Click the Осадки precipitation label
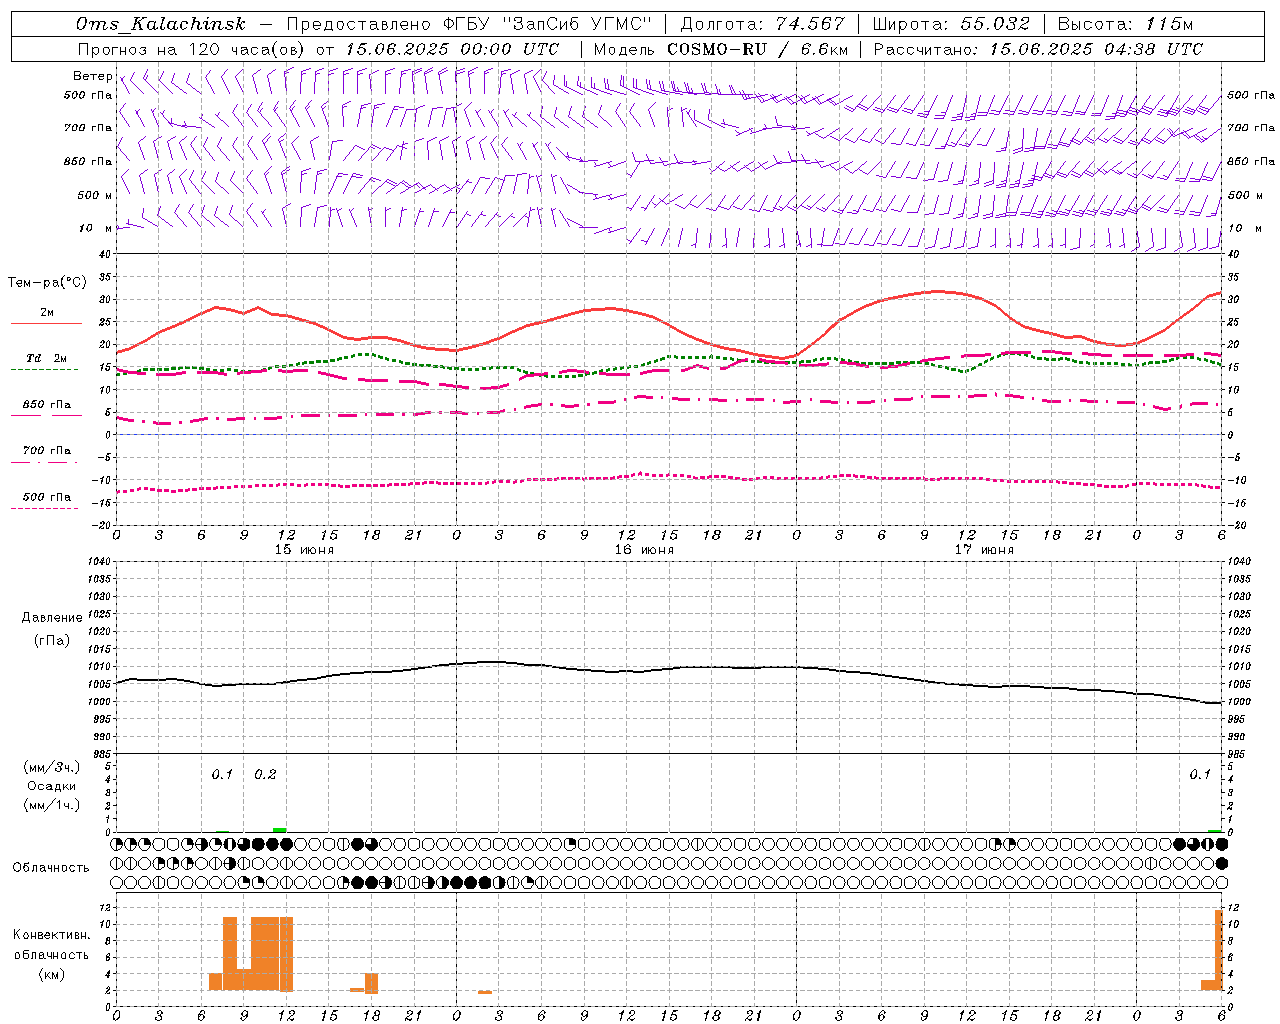1280x1024 pixels. click(52, 787)
